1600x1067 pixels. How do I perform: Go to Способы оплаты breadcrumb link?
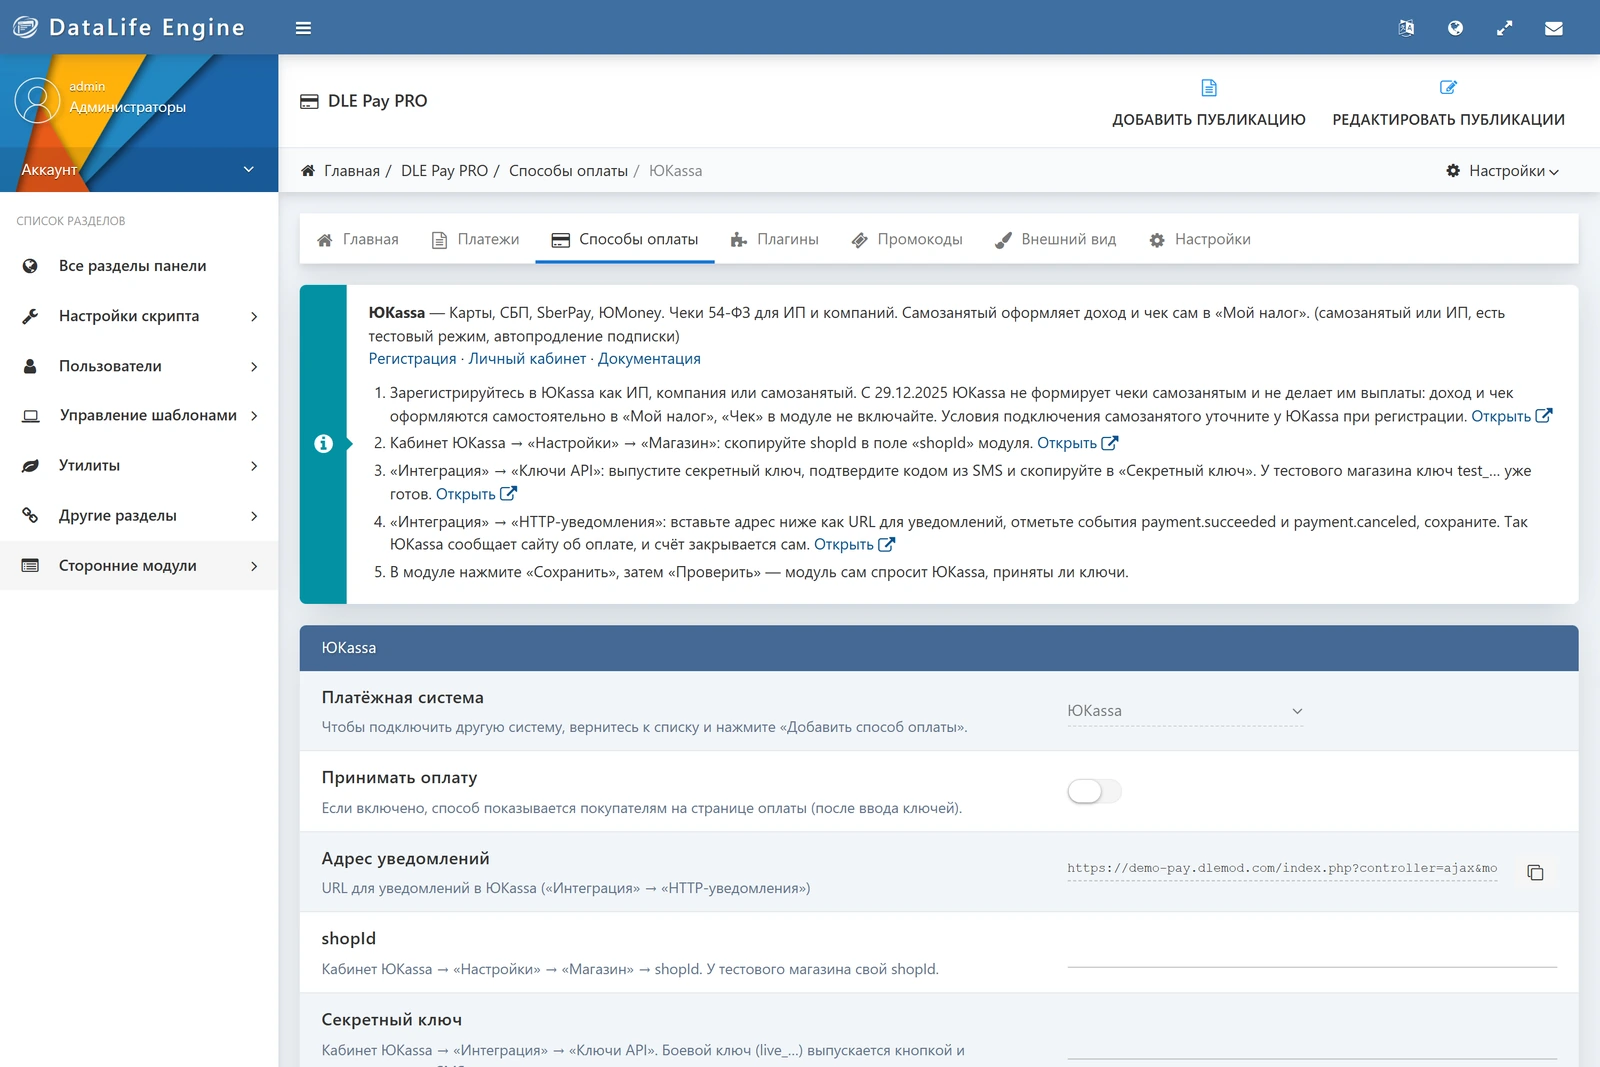pyautogui.click(x=568, y=171)
